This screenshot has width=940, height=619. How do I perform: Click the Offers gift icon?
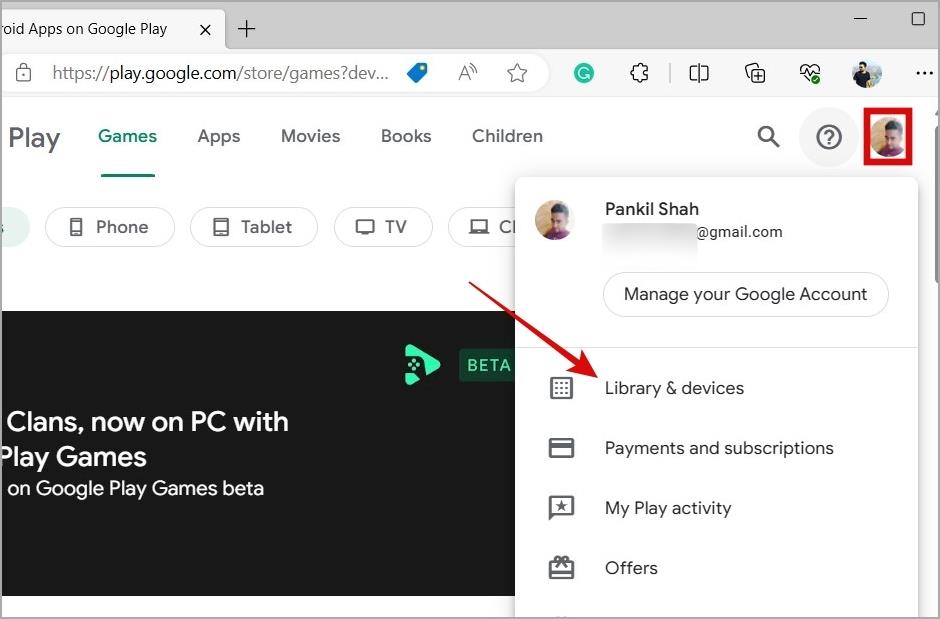(561, 567)
